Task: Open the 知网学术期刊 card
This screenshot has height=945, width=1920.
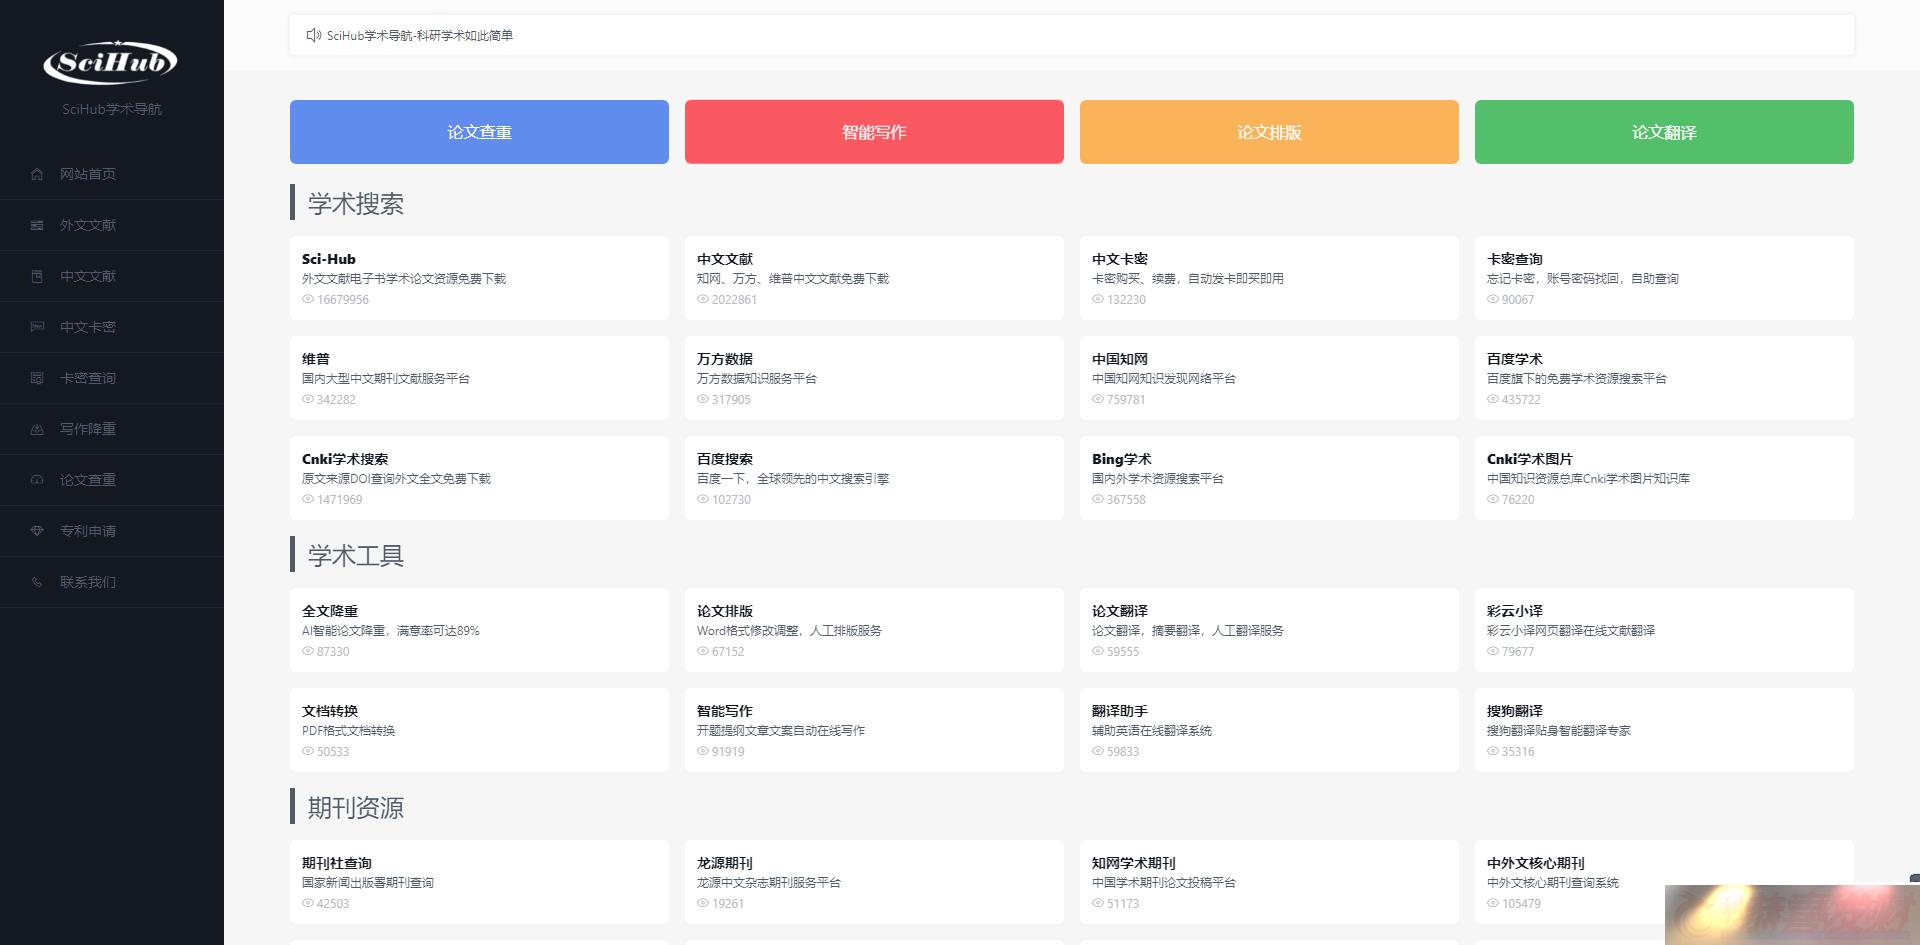Action: pos(1269,882)
